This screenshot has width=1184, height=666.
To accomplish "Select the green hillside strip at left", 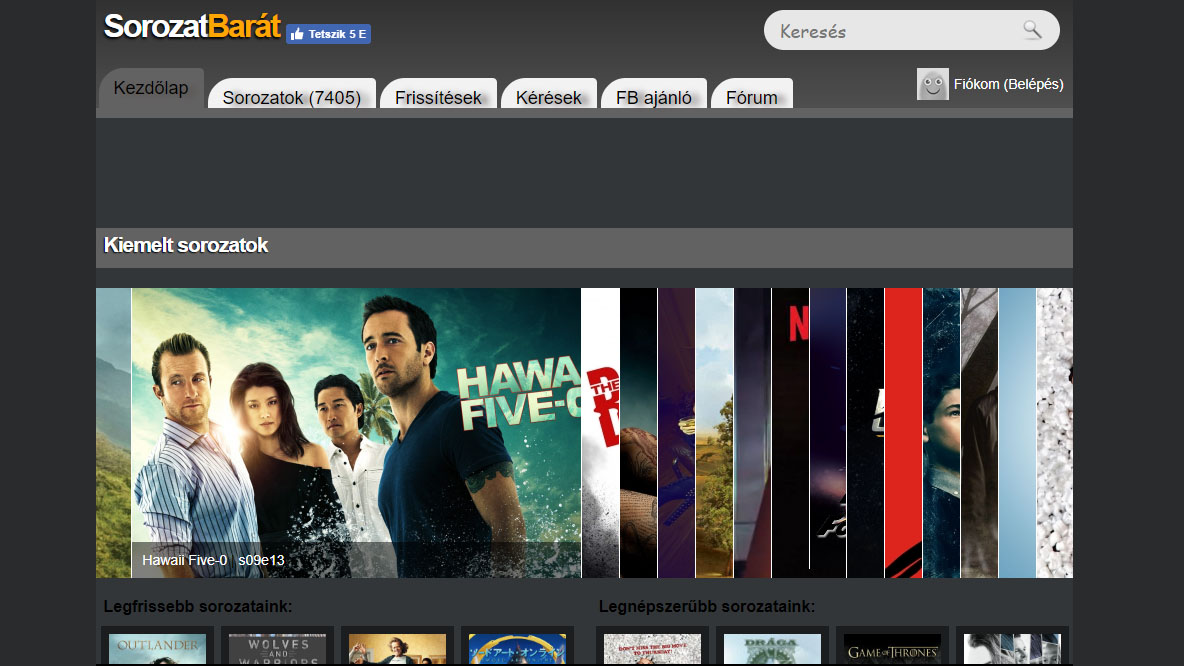I will (113, 433).
